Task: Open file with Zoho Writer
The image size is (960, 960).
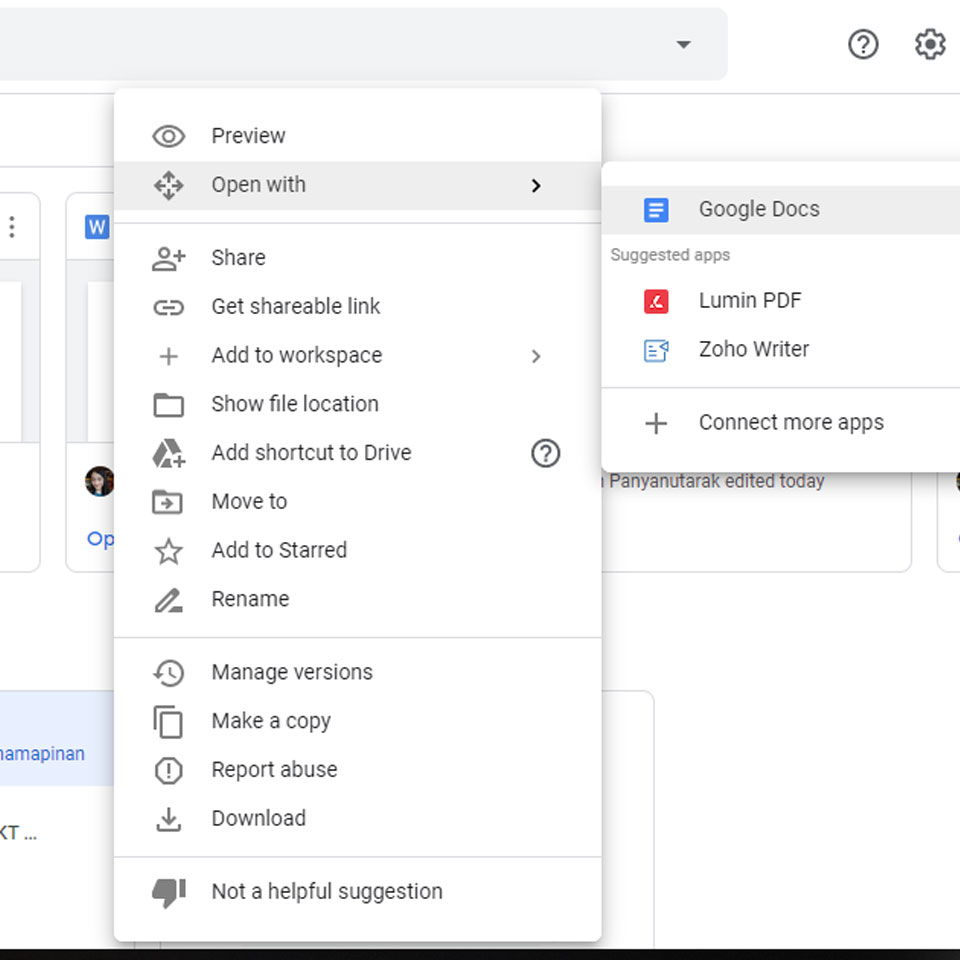Action: pyautogui.click(x=781, y=350)
